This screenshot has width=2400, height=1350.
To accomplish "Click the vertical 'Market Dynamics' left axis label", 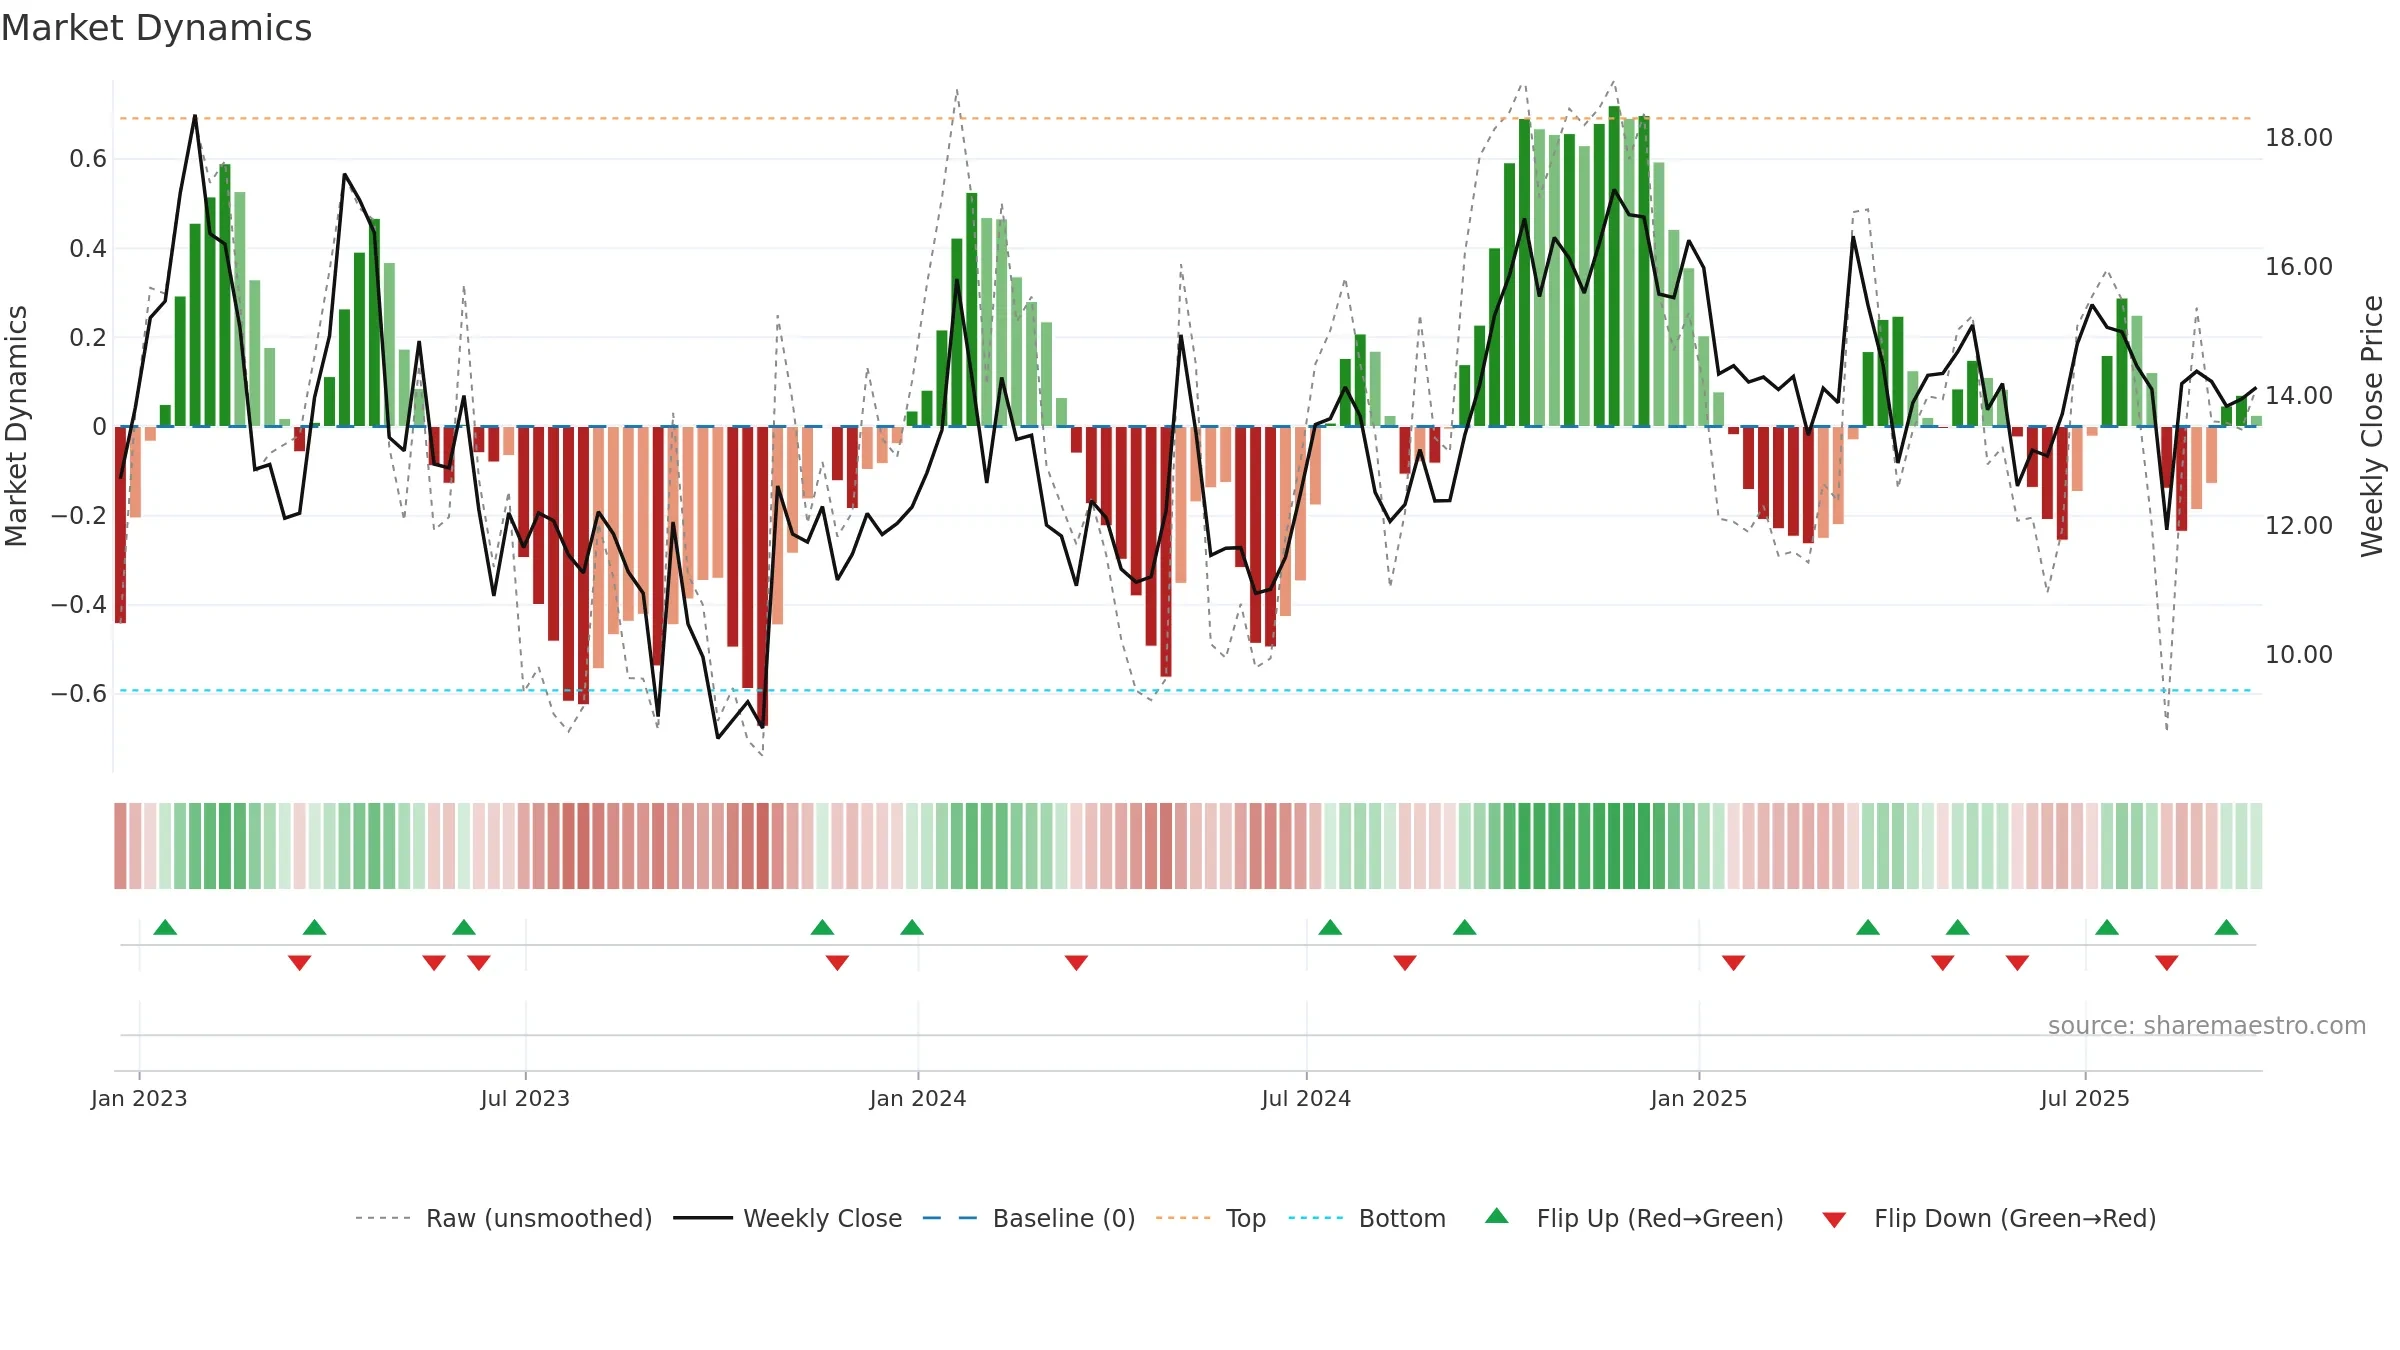I will [16, 426].
